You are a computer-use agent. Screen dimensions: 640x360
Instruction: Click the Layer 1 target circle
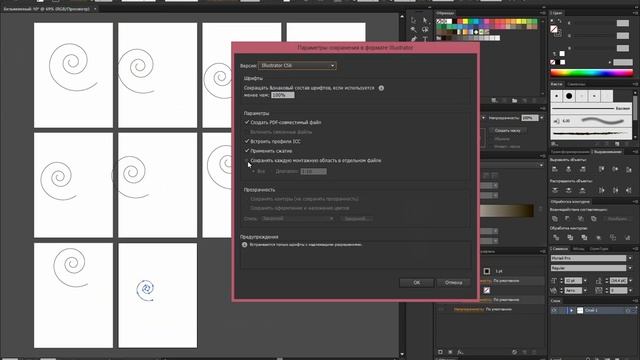tap(628, 310)
